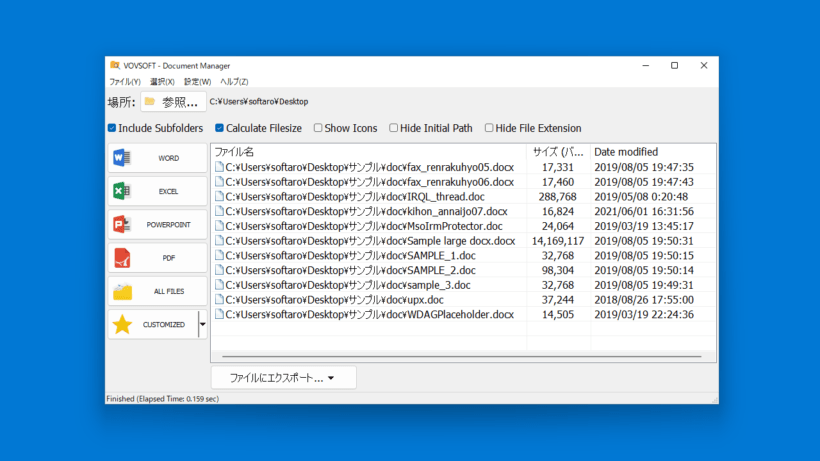
Task: Select the WDAGPlaceholder.docx file name
Action: (x=370, y=315)
